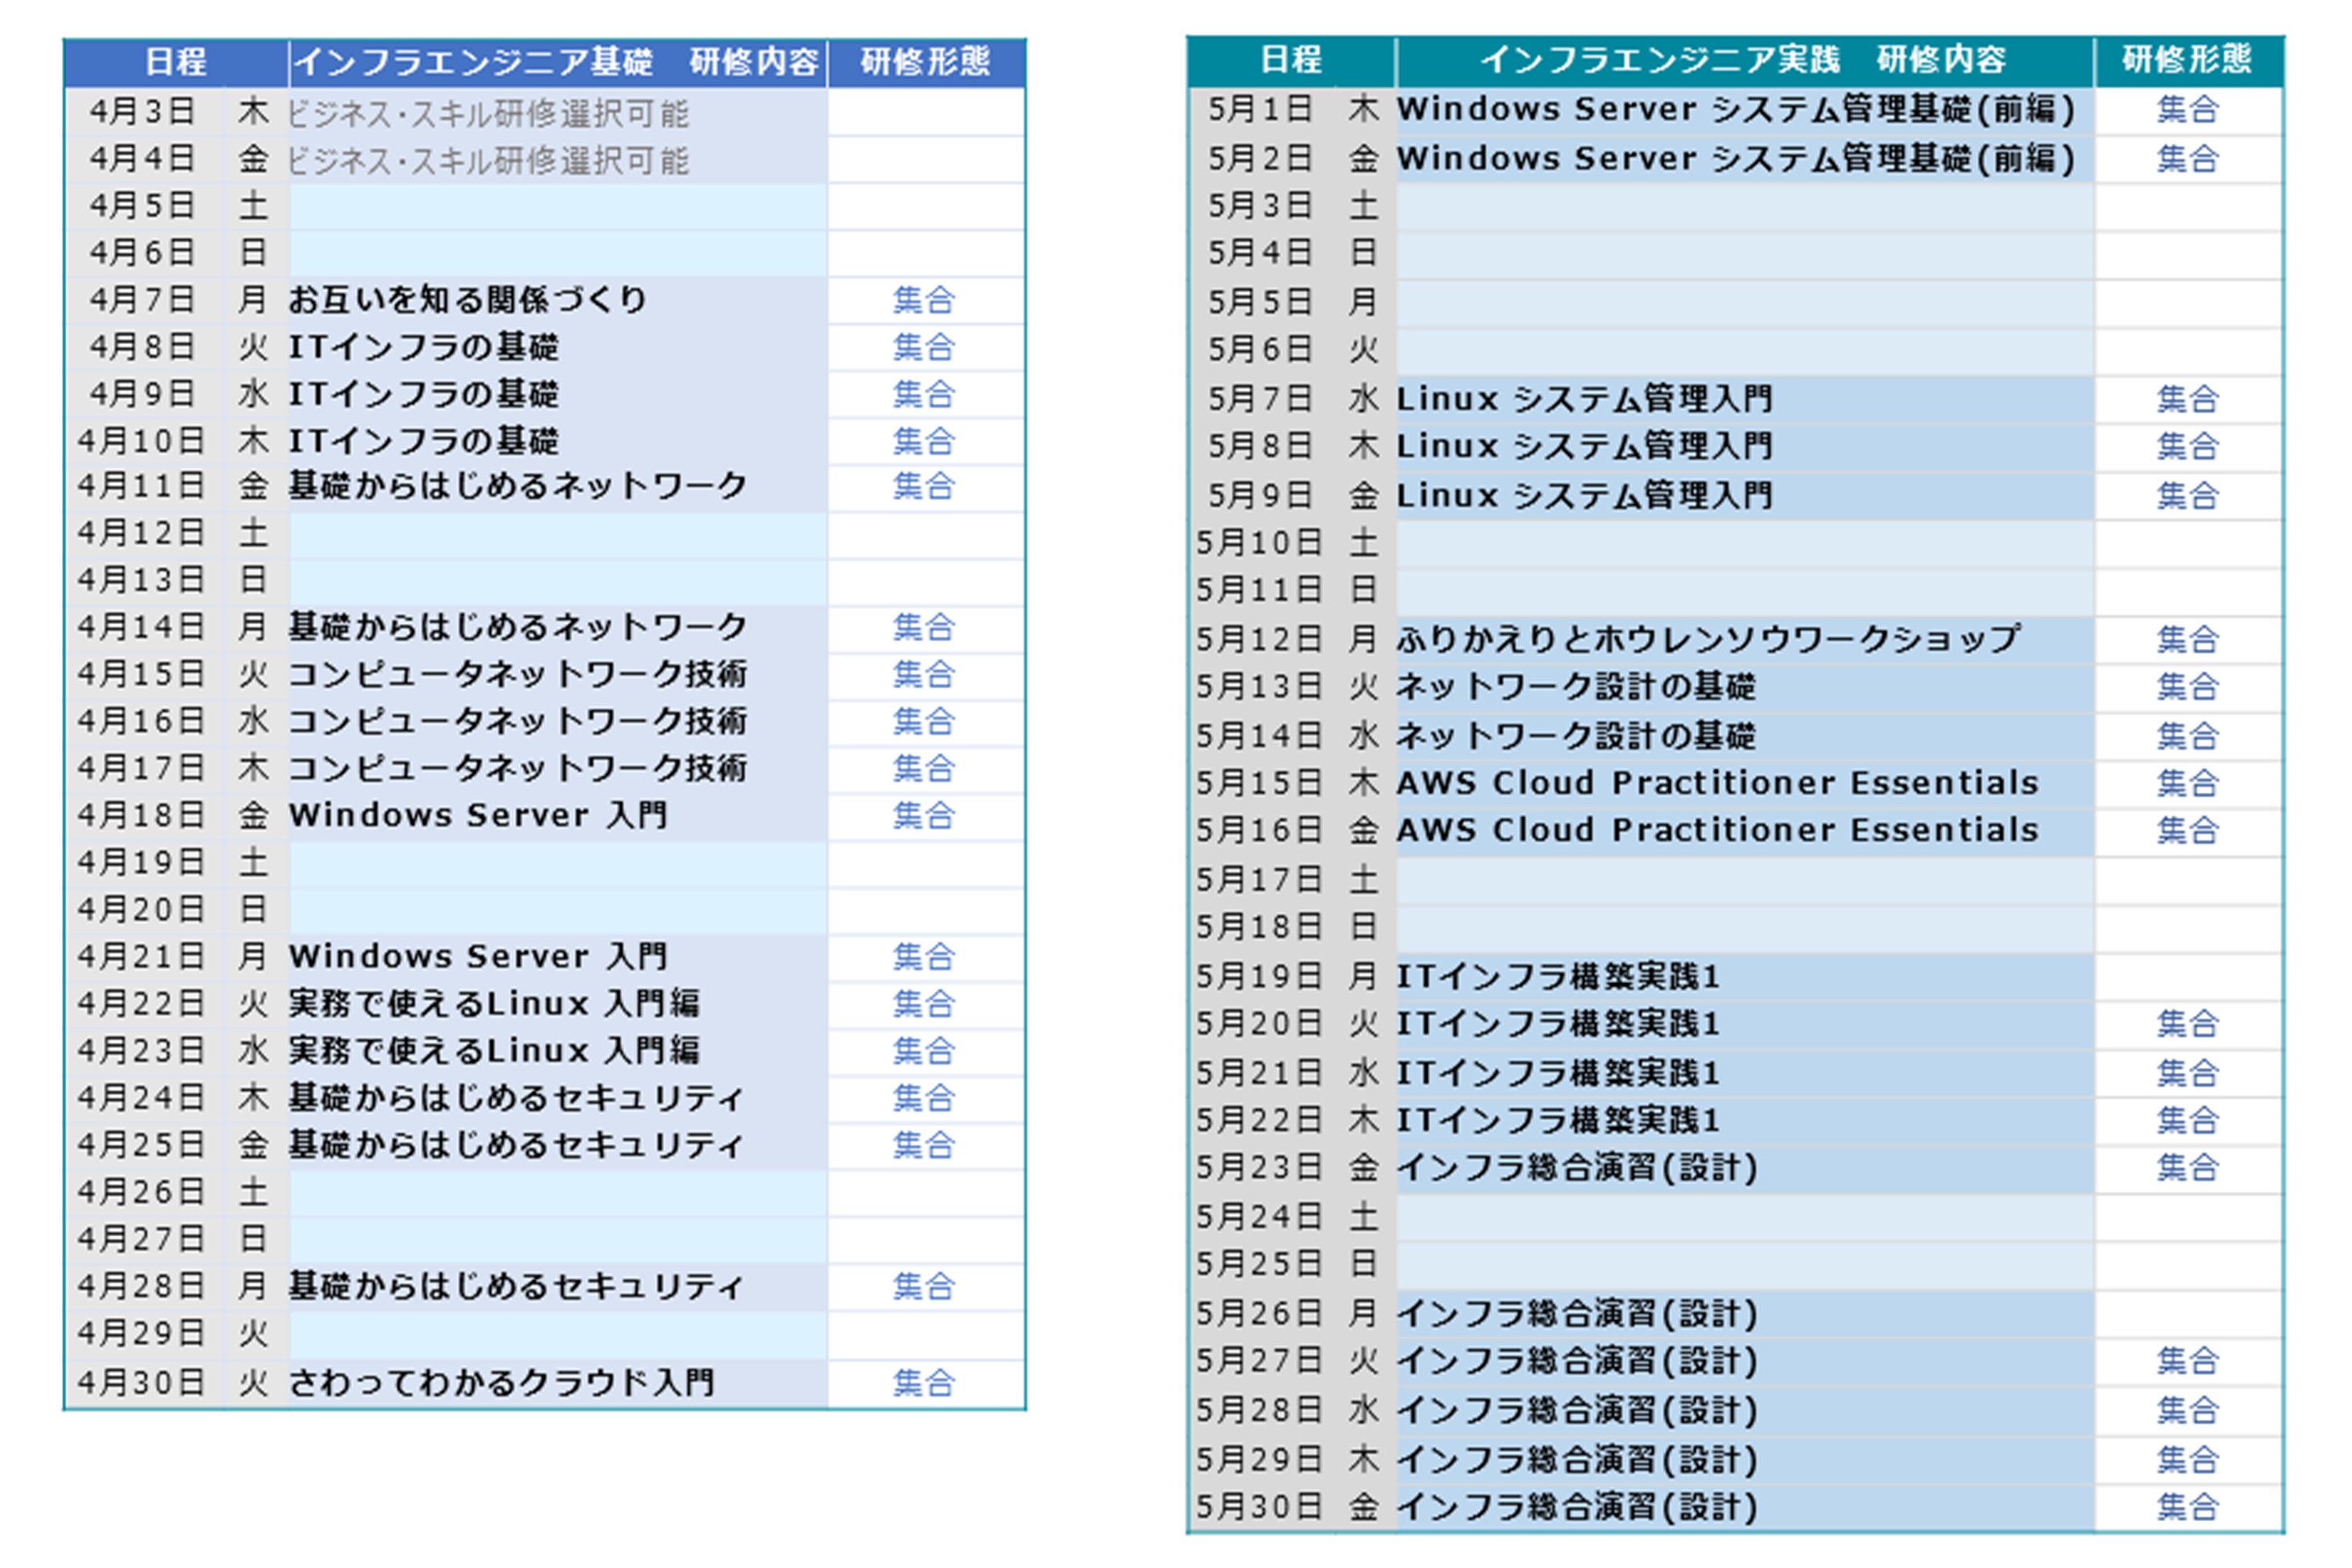Select the "5月22日" date cell
2352x1568 pixels.
pos(1260,1120)
